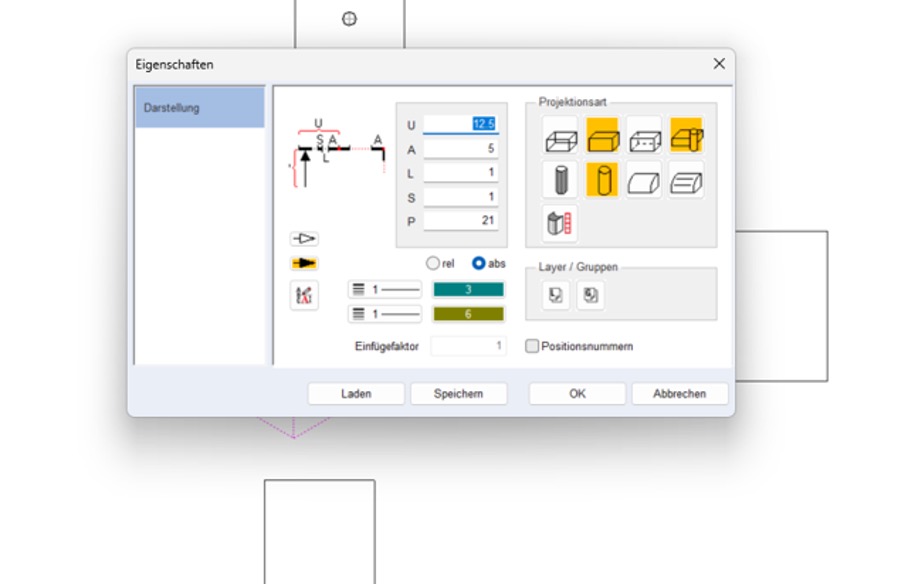Select the rounded profile projection icon
Screen dimensions: 908x584
644,180
